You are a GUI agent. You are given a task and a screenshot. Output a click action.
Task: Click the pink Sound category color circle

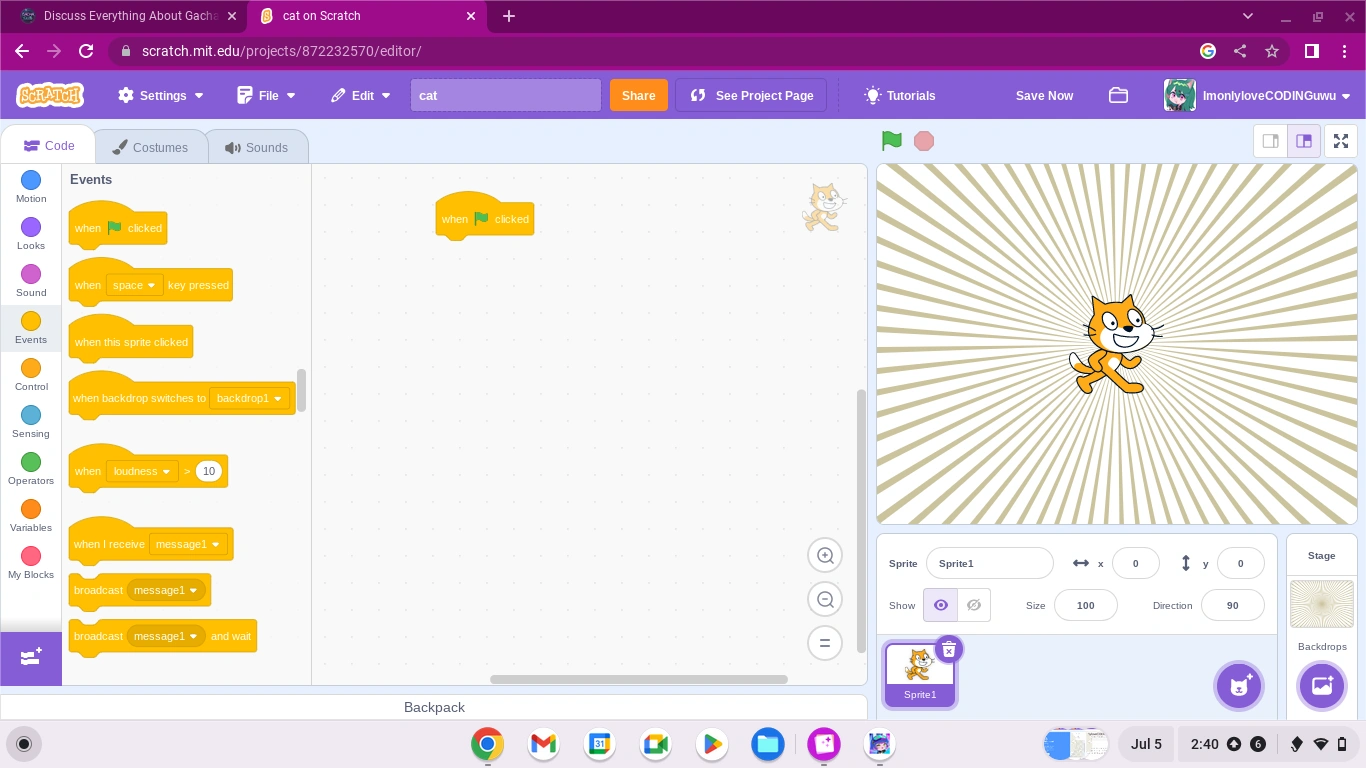(30, 274)
